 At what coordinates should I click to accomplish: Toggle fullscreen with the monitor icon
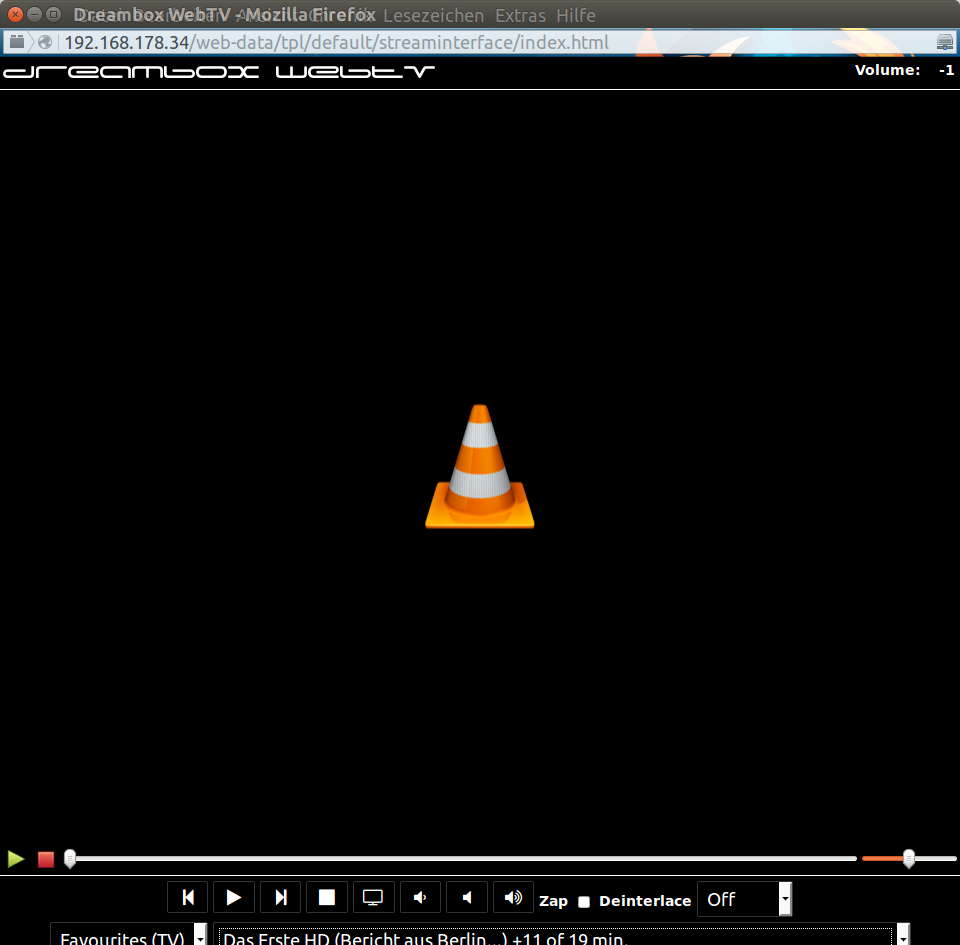(x=373, y=898)
